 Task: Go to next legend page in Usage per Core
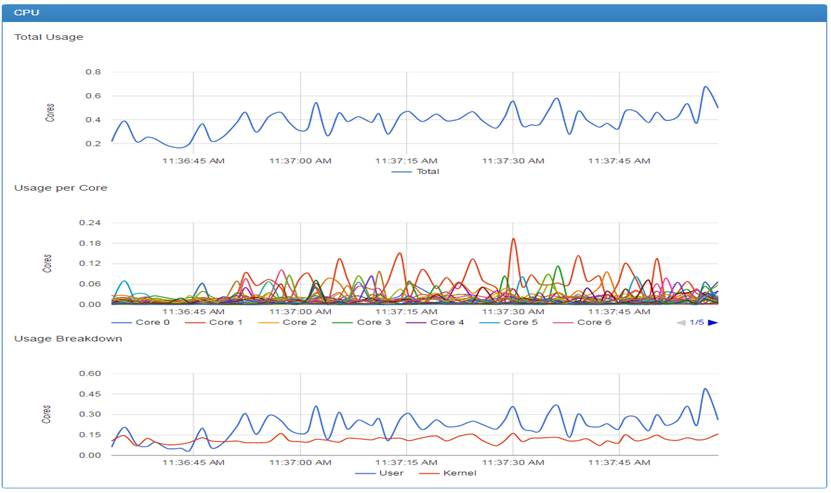[x=713, y=322]
